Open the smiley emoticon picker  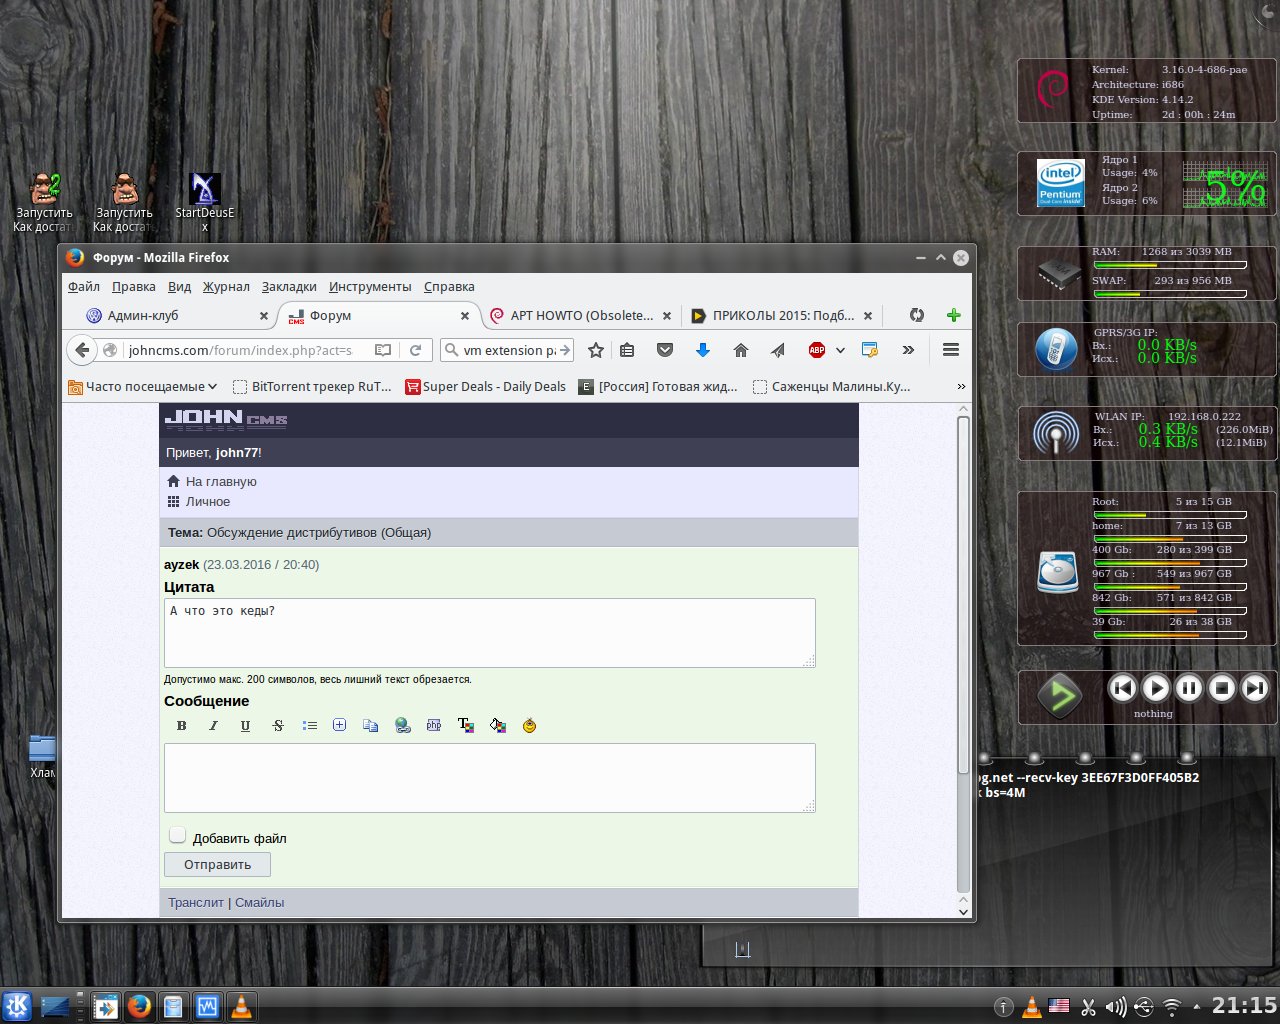click(x=529, y=726)
